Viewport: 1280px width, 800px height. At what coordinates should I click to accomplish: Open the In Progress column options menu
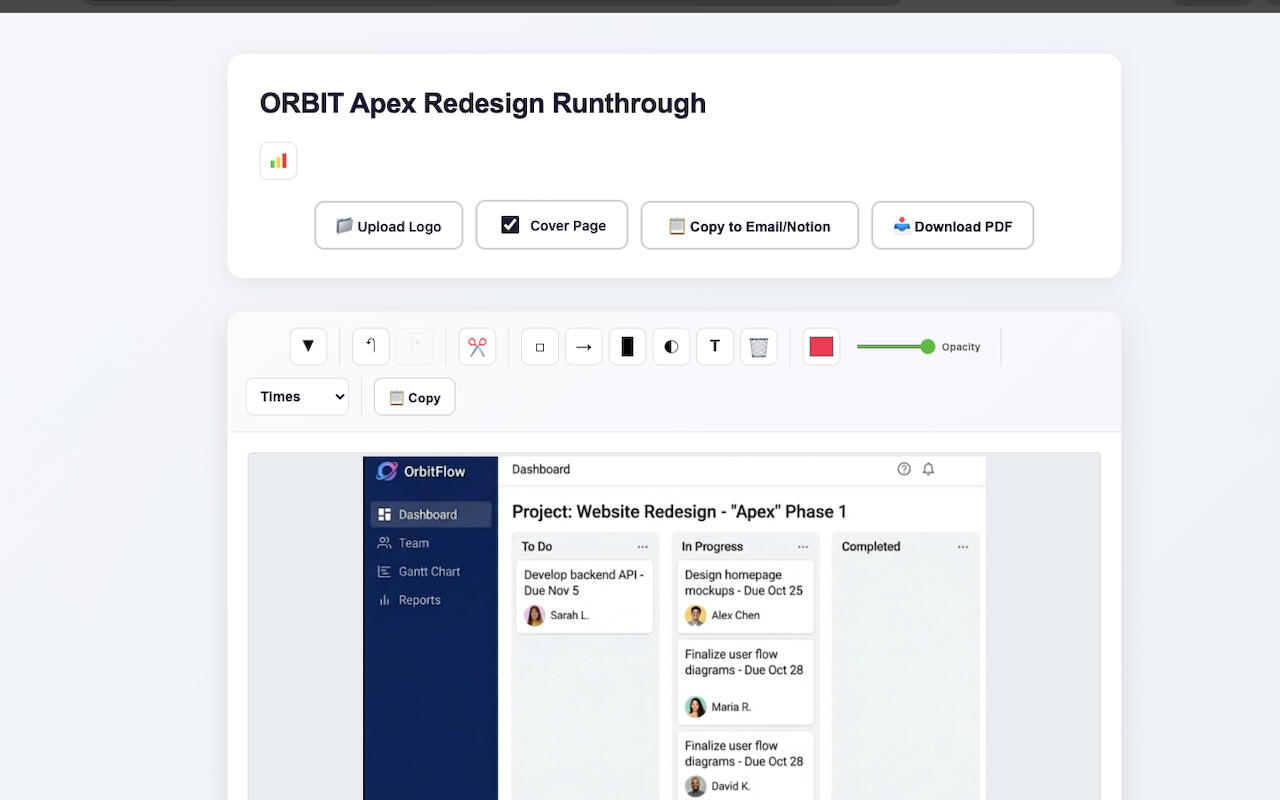click(802, 547)
